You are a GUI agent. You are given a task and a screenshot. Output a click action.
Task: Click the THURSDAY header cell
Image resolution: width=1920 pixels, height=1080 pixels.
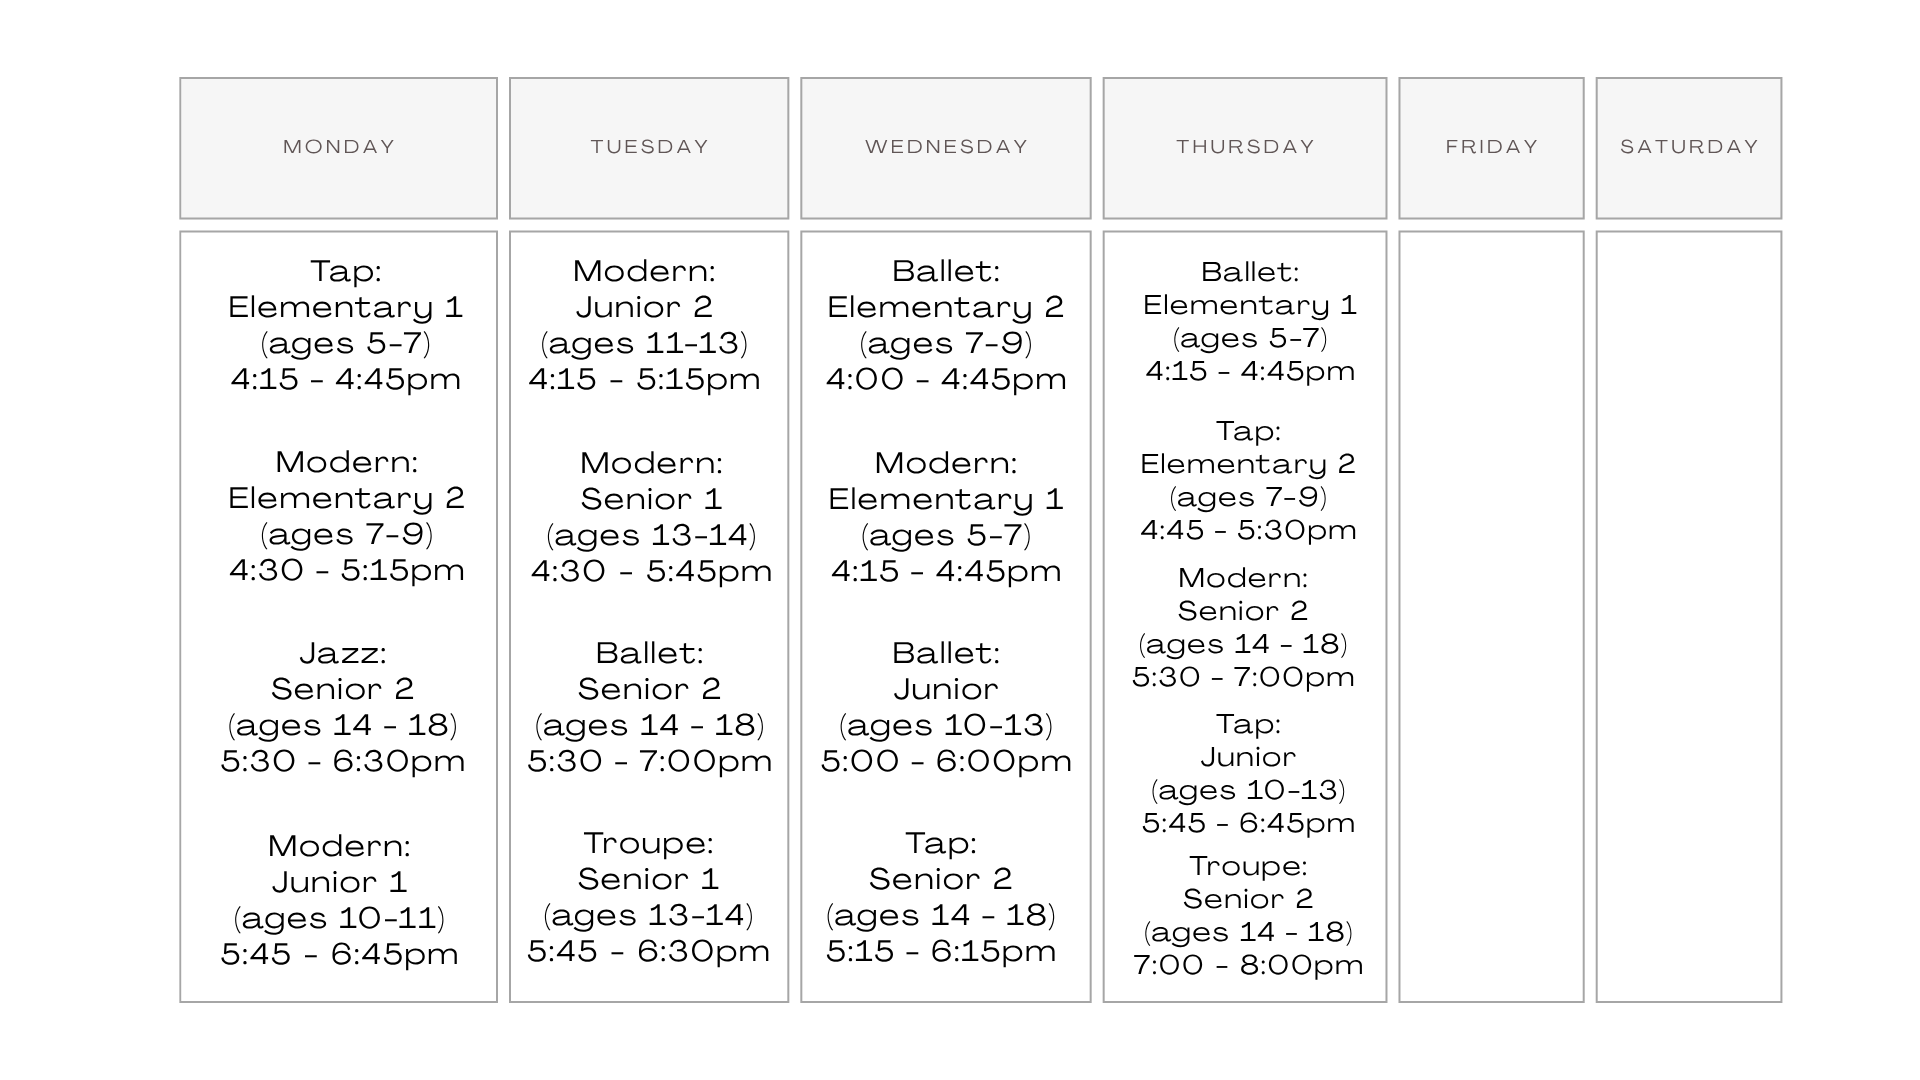tap(1245, 148)
